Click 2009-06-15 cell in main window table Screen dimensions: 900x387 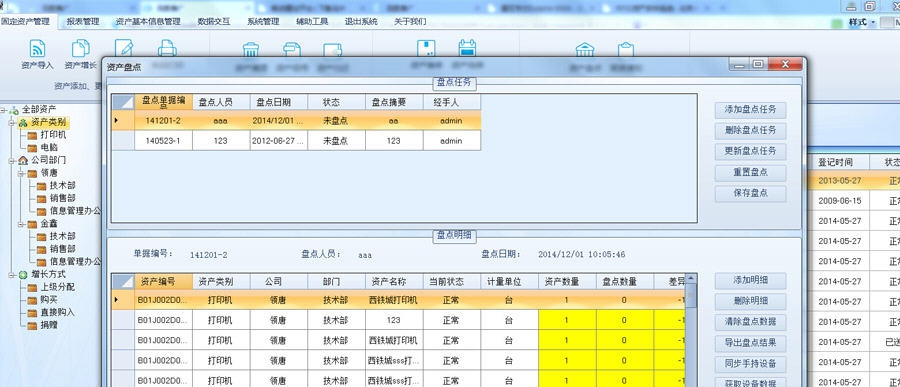(840, 201)
